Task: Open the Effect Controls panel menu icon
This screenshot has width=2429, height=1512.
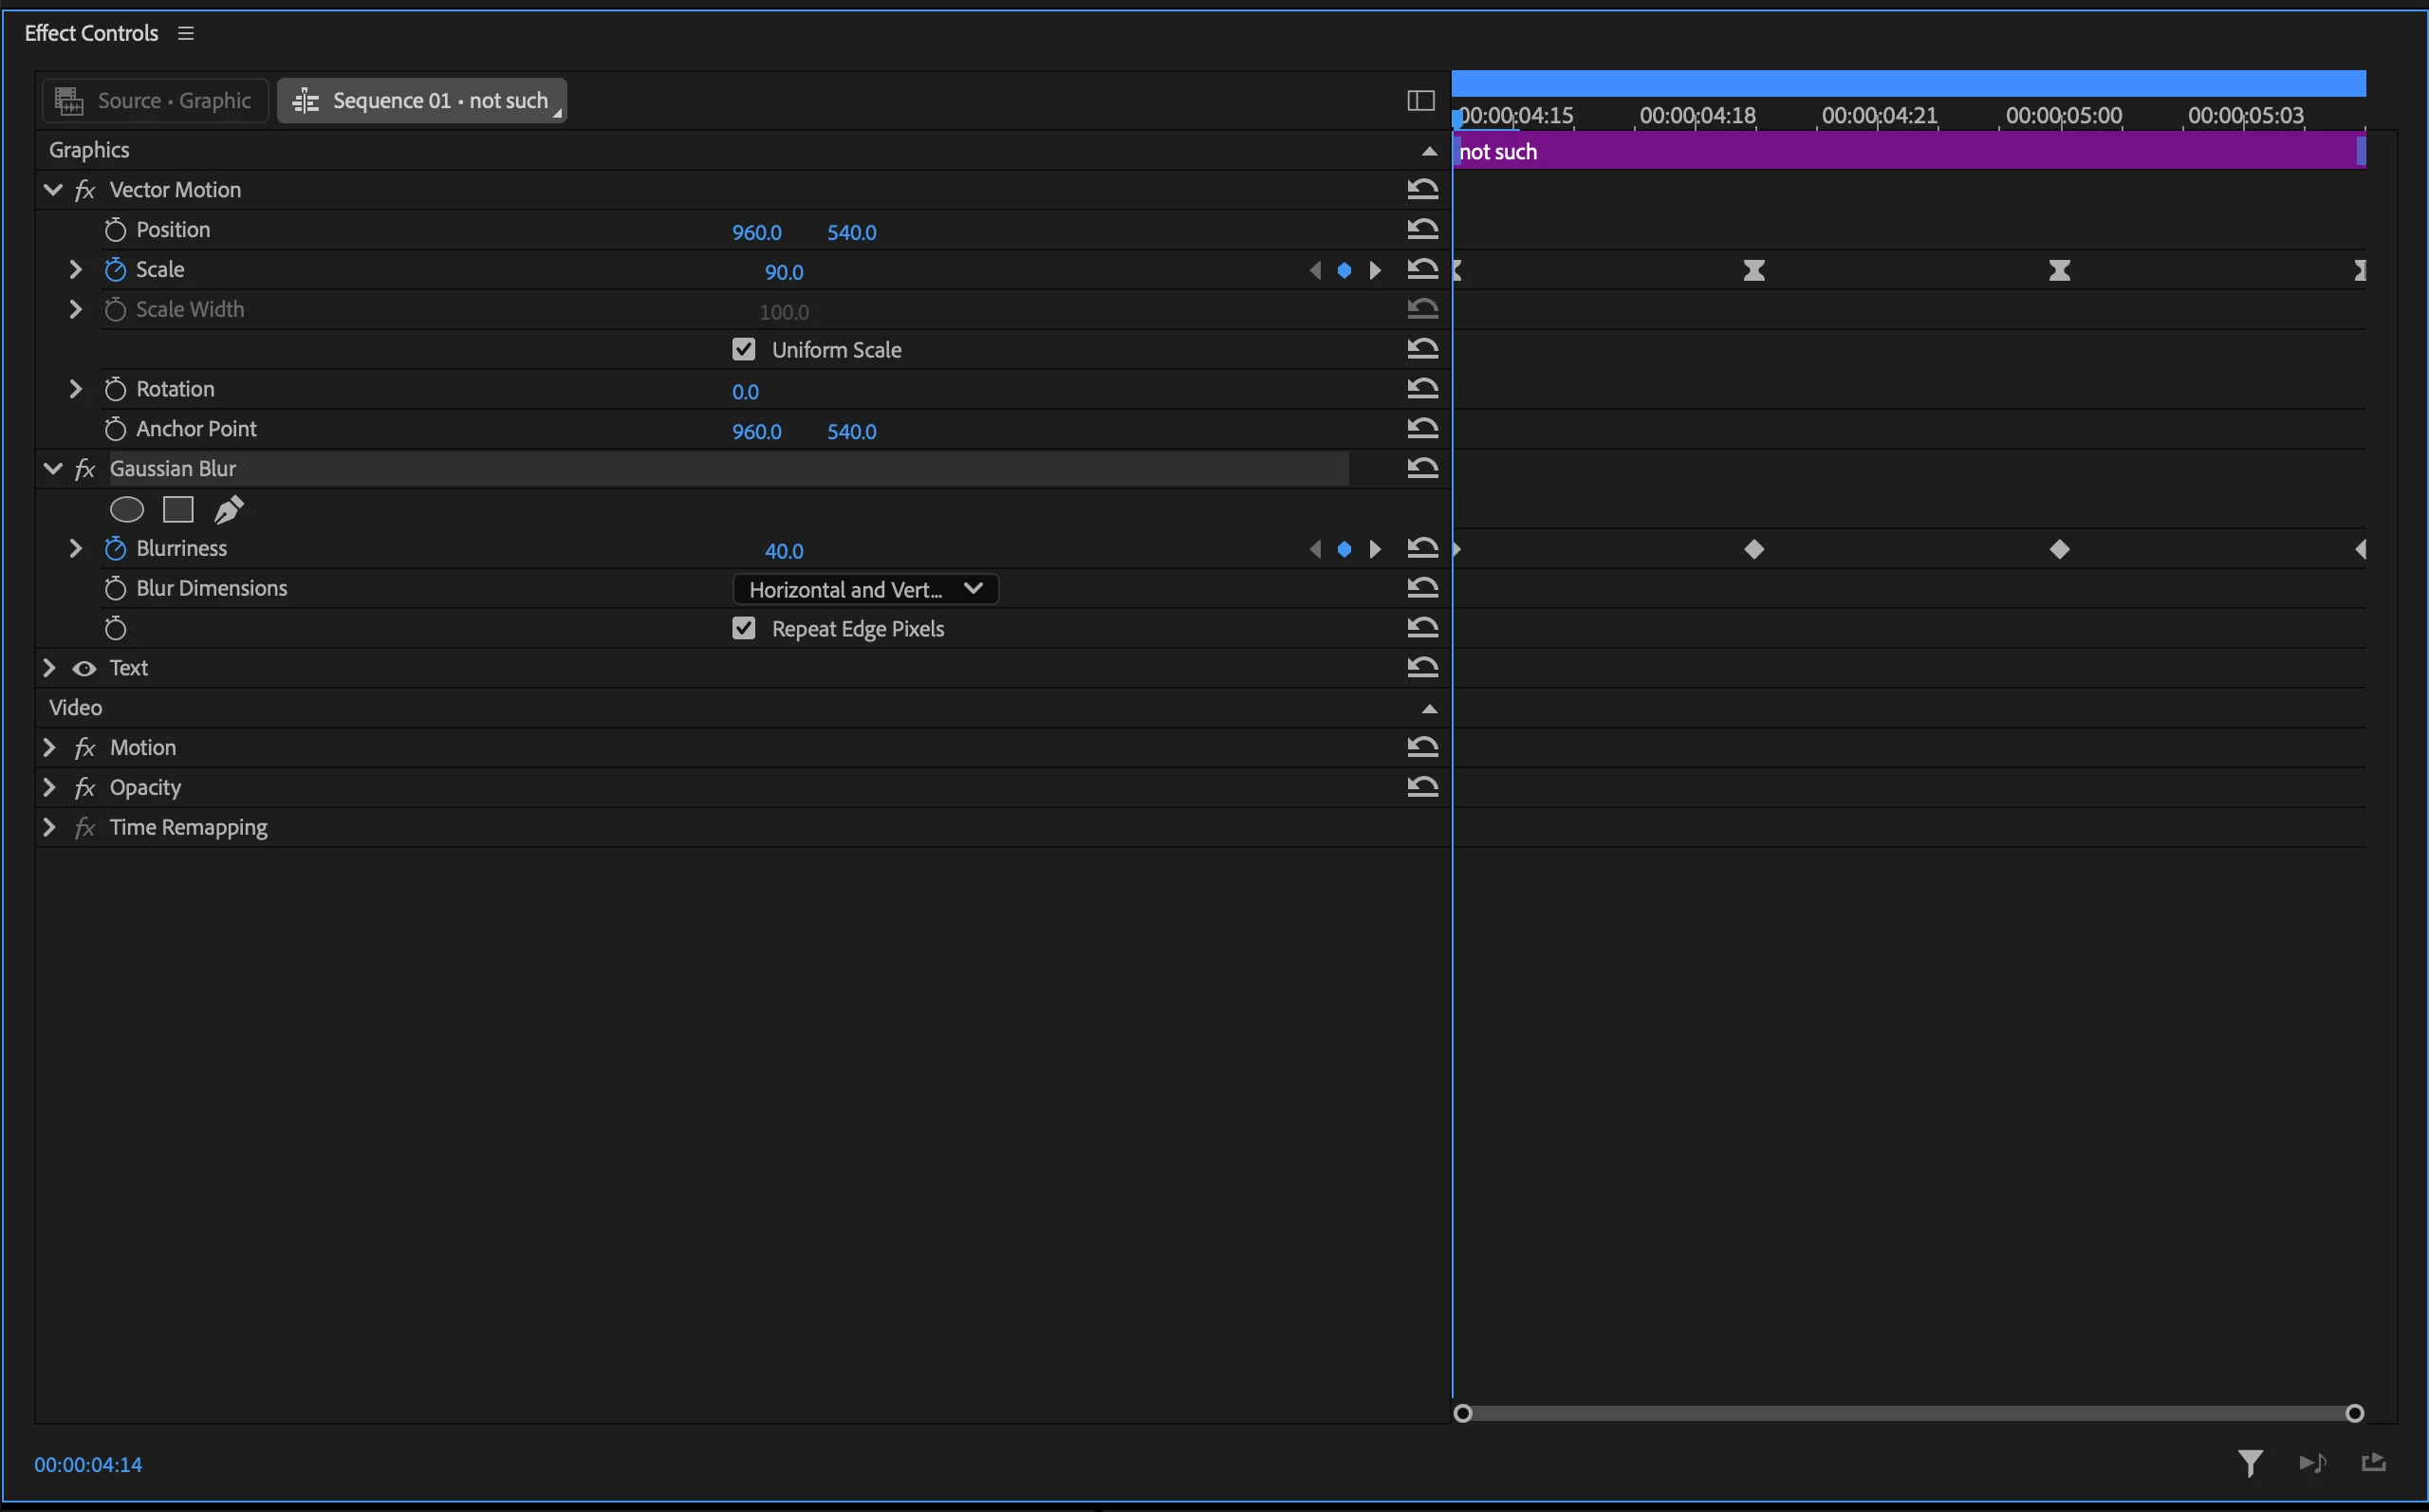Action: pyautogui.click(x=186, y=33)
